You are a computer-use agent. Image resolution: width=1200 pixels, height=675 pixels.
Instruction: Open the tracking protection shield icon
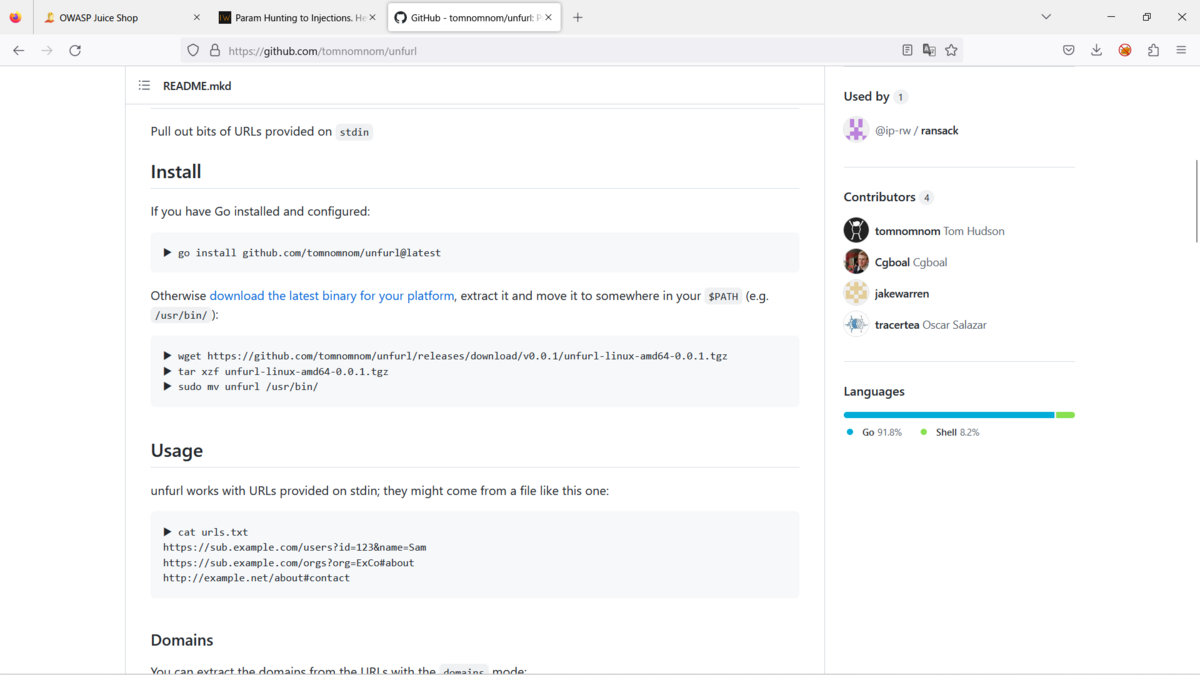193,50
